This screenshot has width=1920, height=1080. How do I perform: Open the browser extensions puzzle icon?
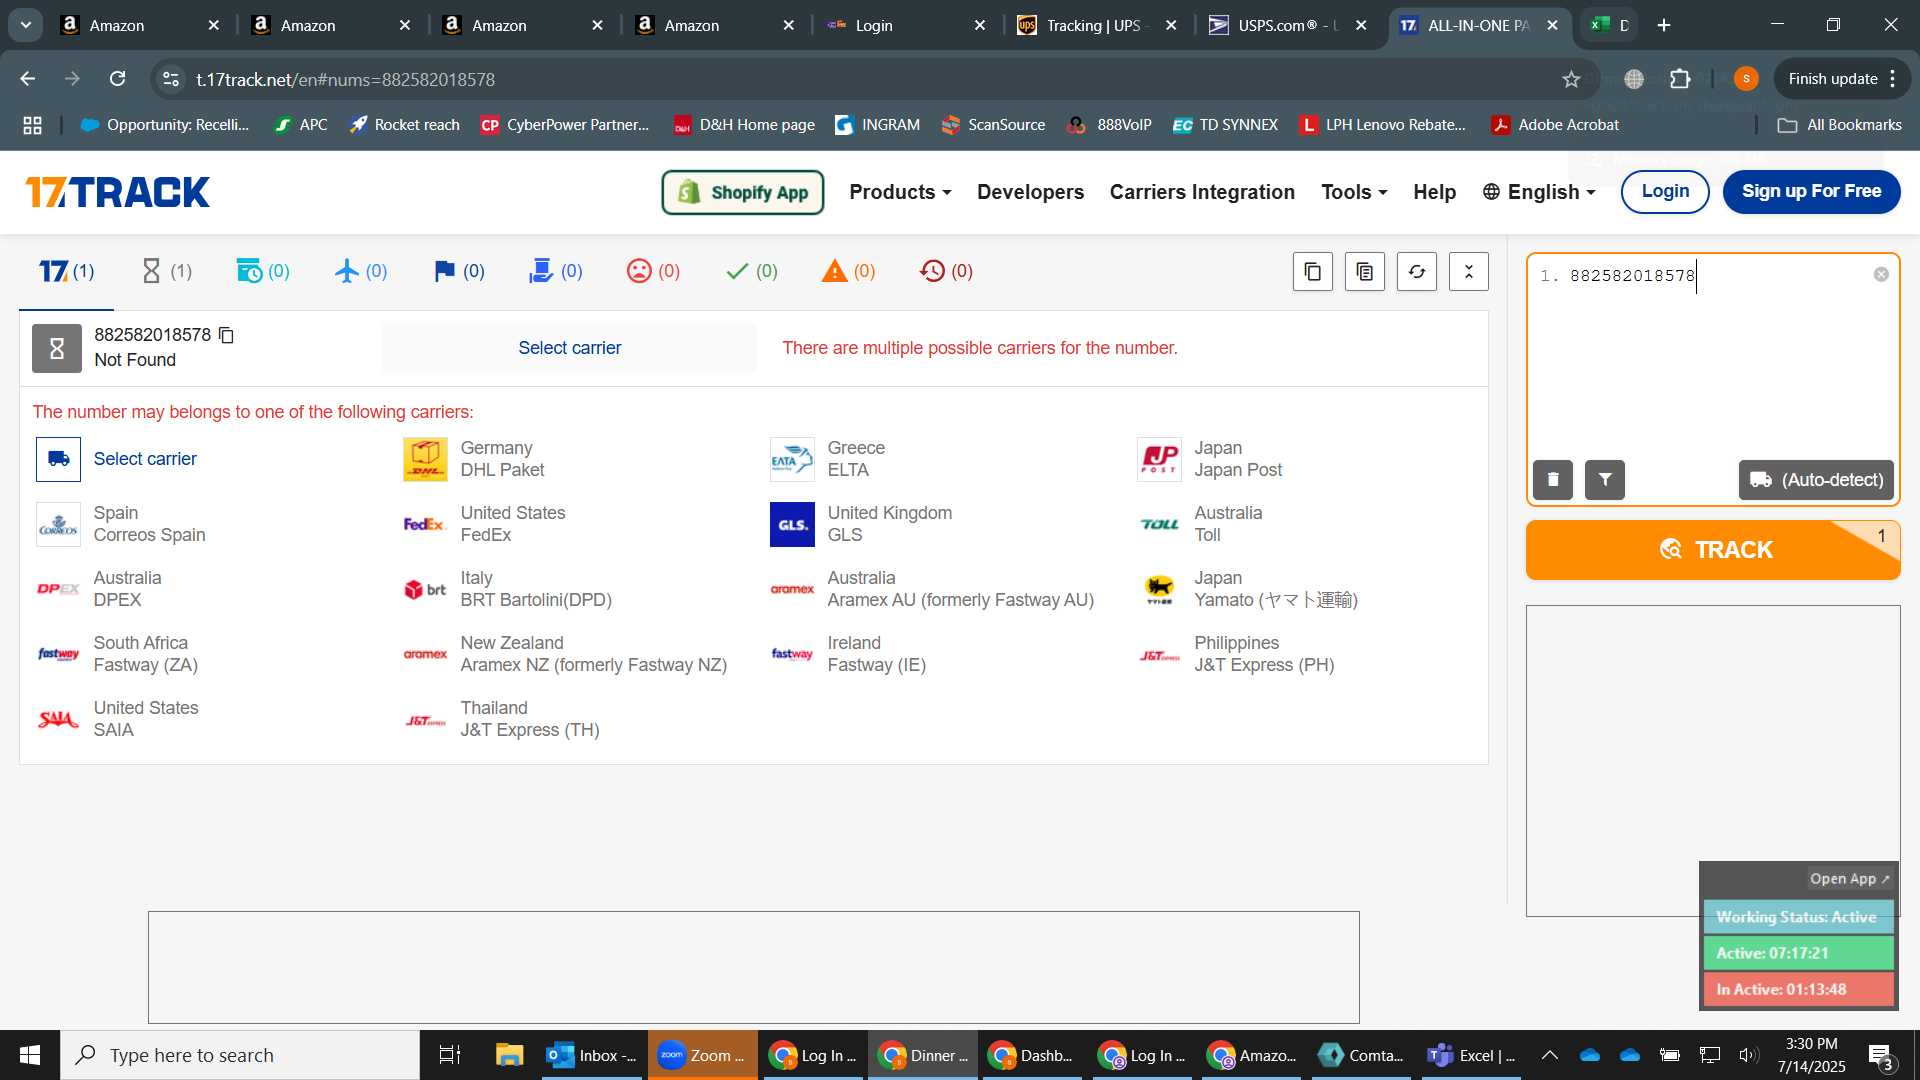pyautogui.click(x=1680, y=79)
